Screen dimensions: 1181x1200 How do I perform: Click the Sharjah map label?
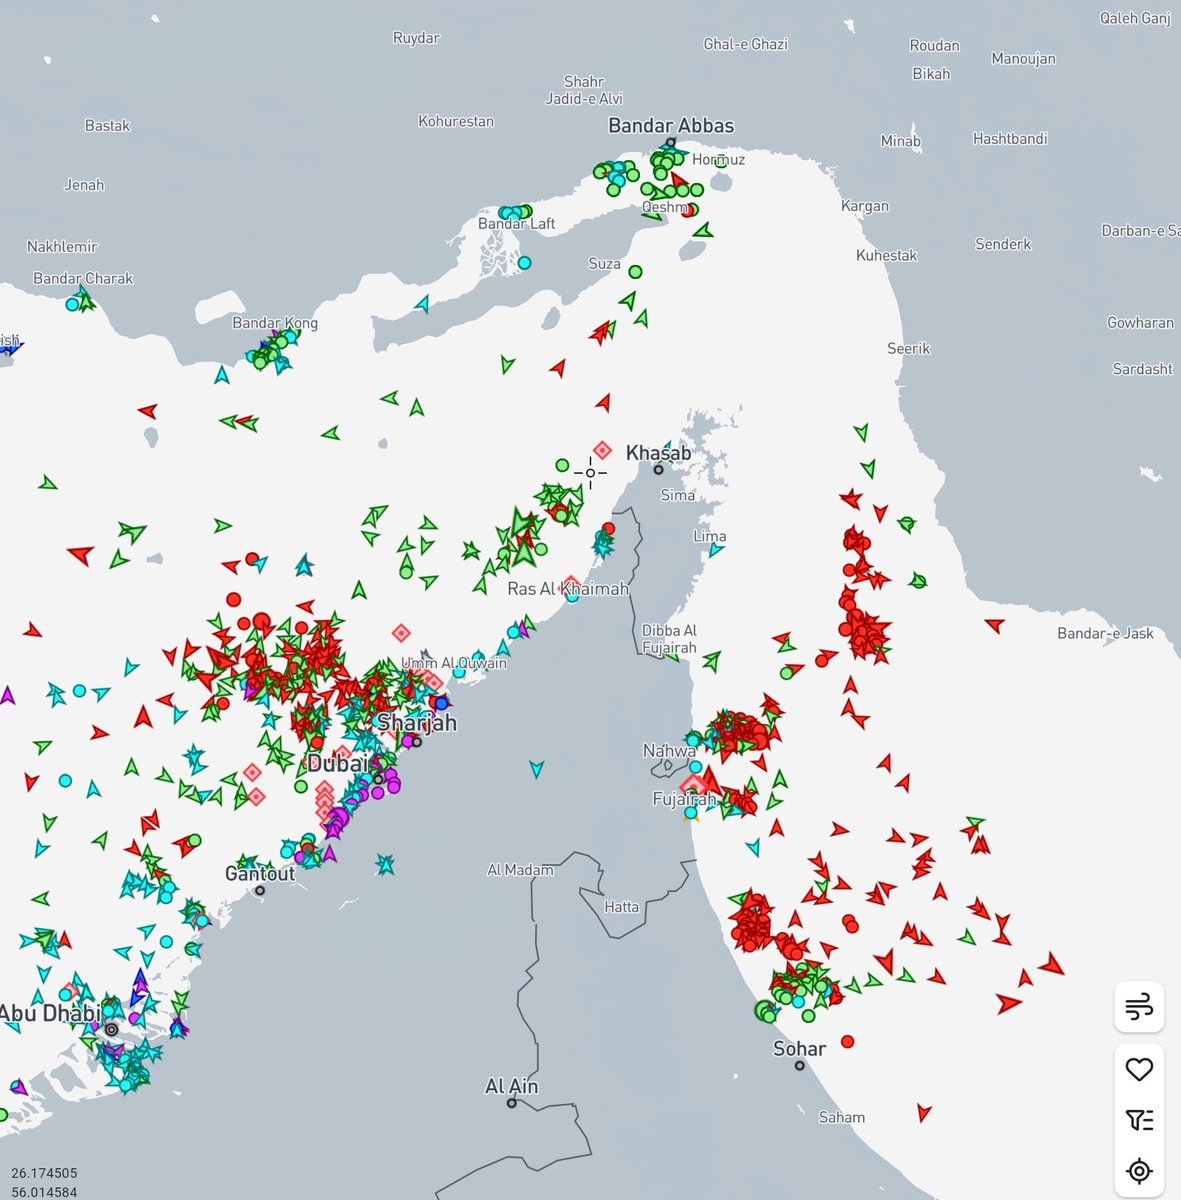(x=417, y=722)
